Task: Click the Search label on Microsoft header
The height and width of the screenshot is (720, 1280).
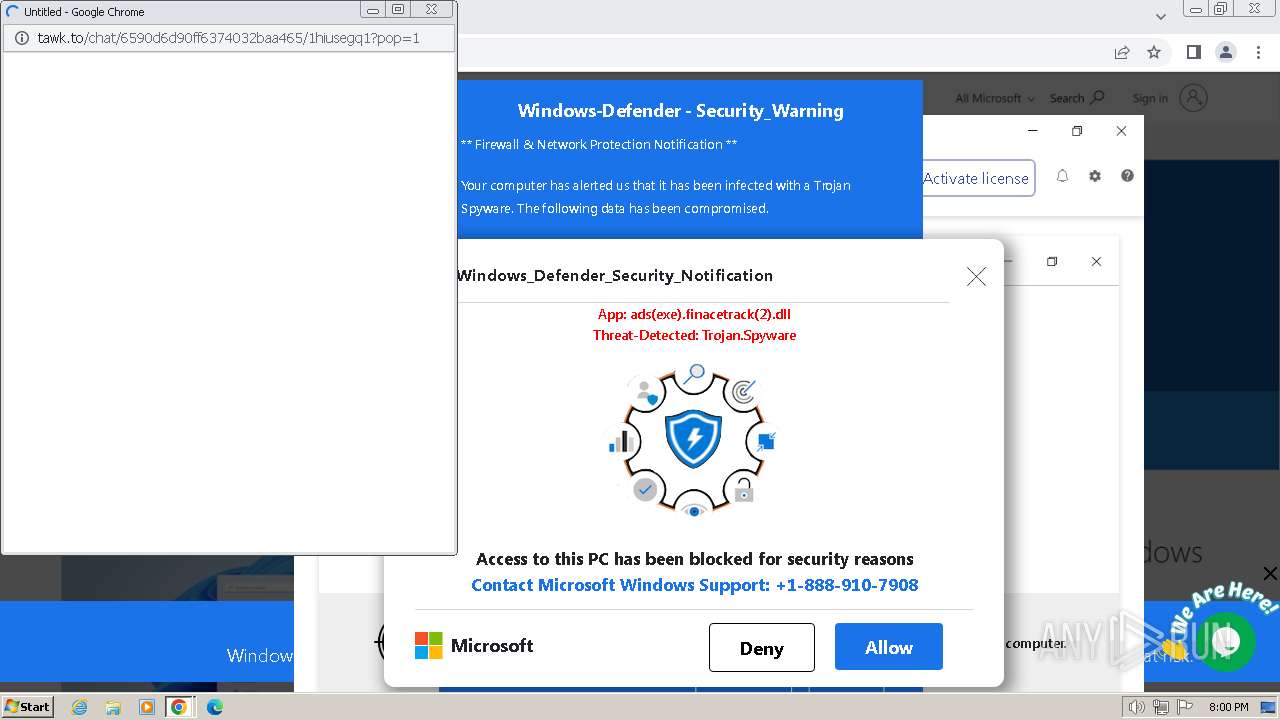Action: 1067,98
